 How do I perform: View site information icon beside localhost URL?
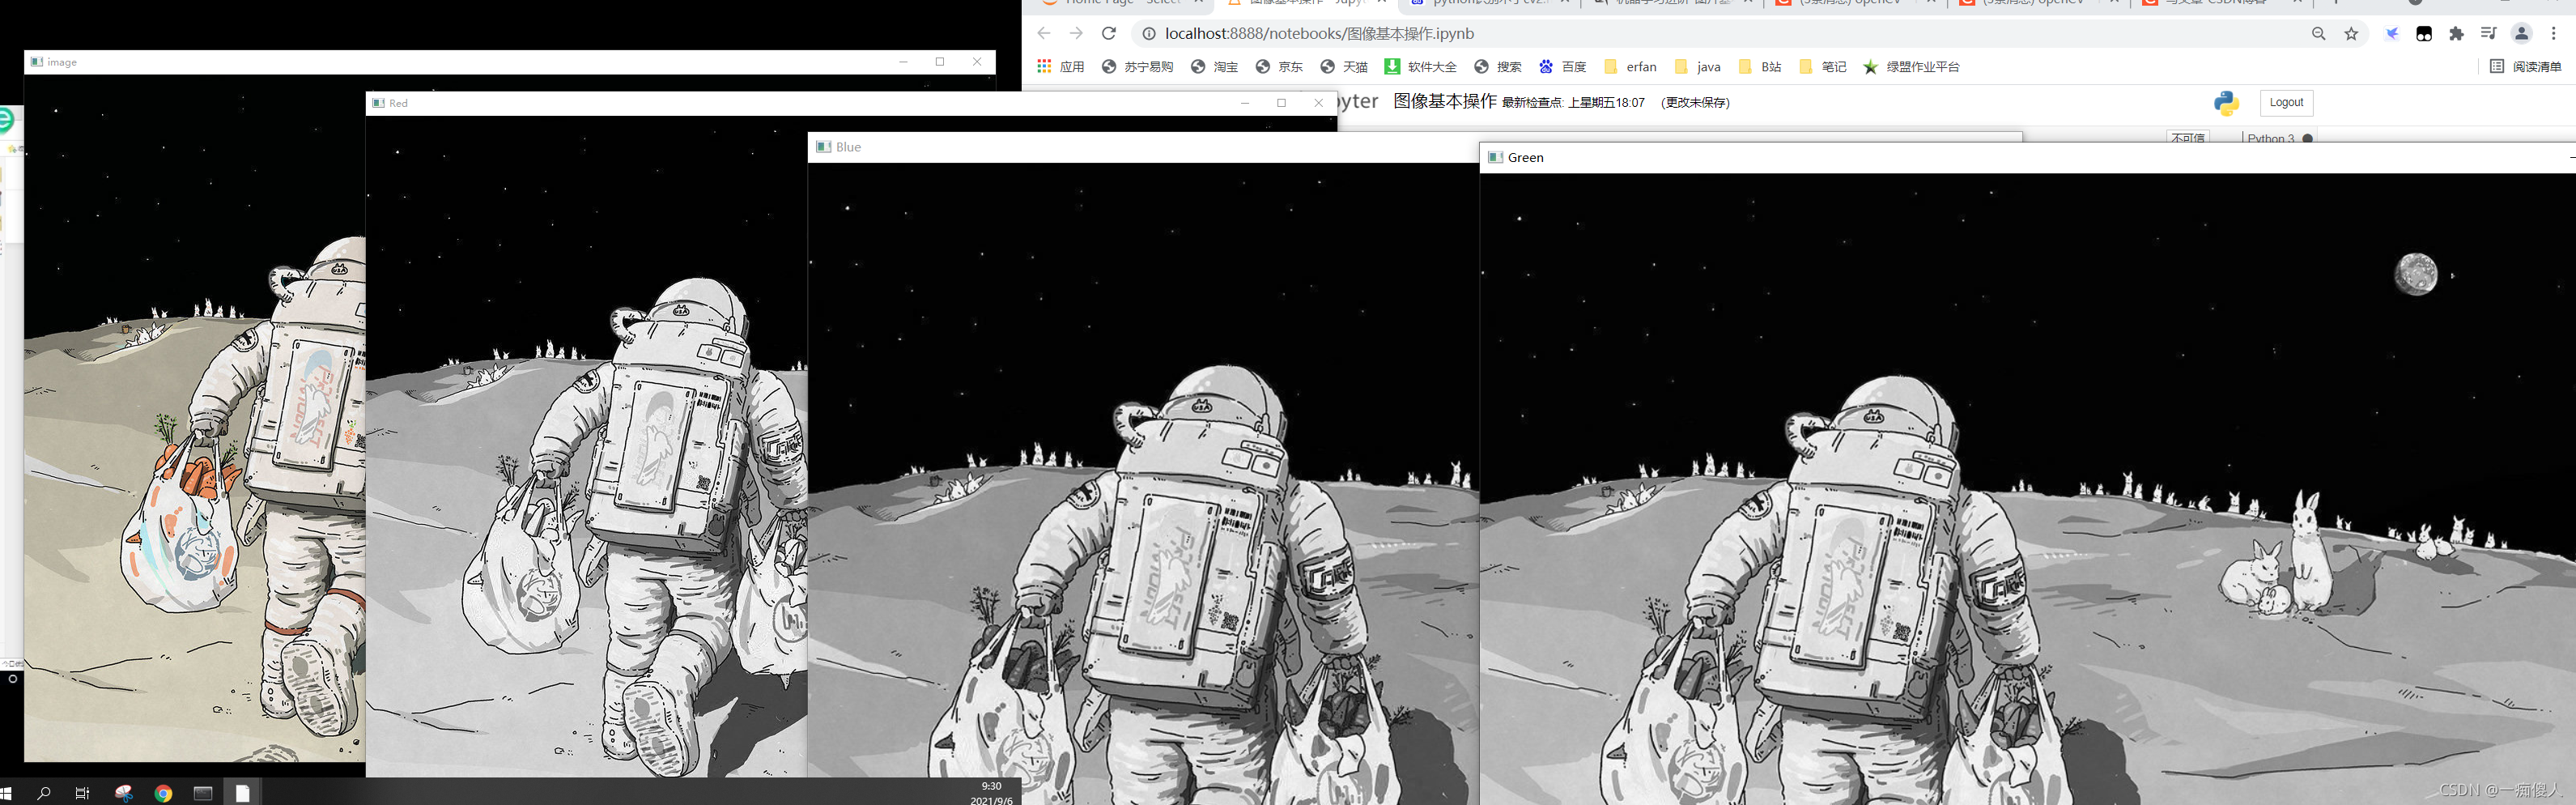tap(1149, 34)
